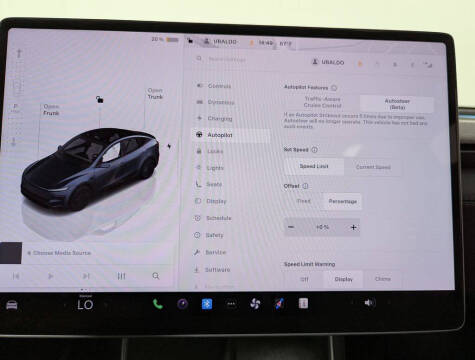Tap the lock icon in top status bar
This screenshot has width=475, height=360.
(190, 40)
